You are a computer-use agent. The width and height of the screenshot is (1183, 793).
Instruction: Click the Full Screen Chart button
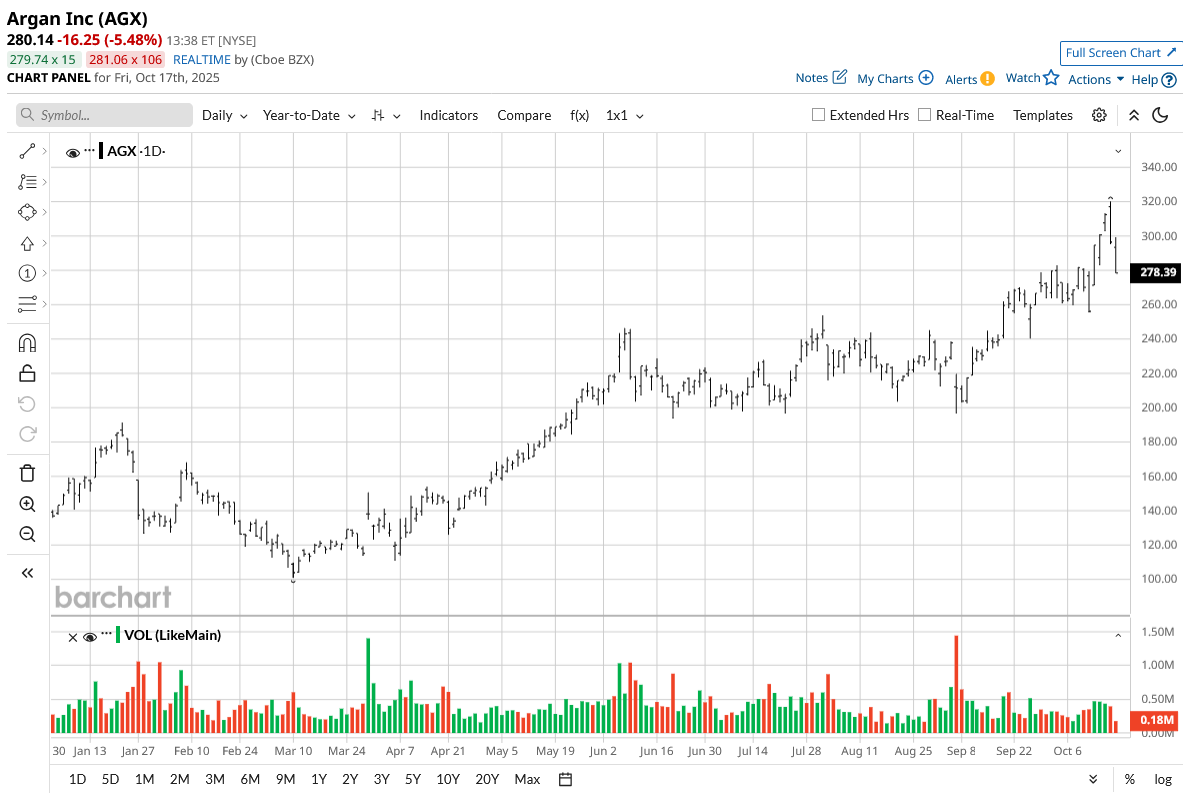pyautogui.click(x=1120, y=53)
